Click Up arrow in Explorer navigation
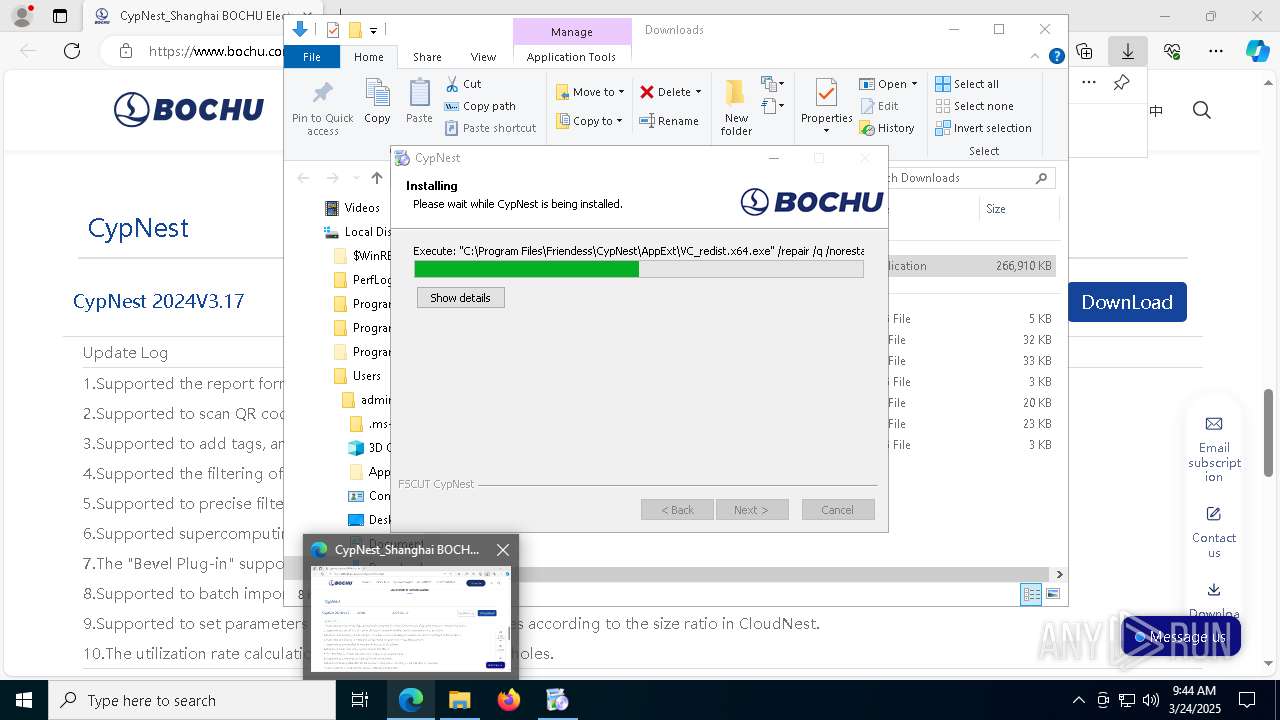The width and height of the screenshot is (1280, 720). (376, 178)
